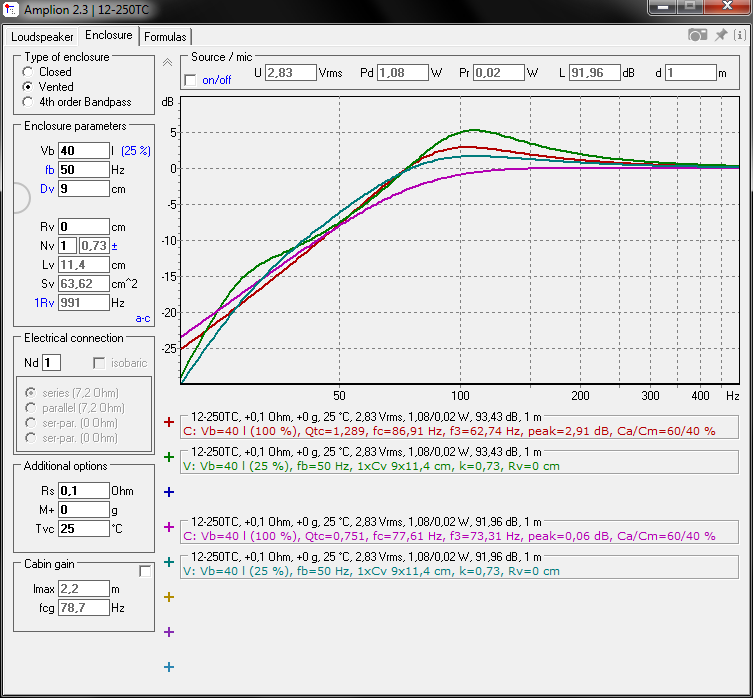Click the Vb volume input field
Viewport: 753px width, 698px height.
tap(84, 151)
